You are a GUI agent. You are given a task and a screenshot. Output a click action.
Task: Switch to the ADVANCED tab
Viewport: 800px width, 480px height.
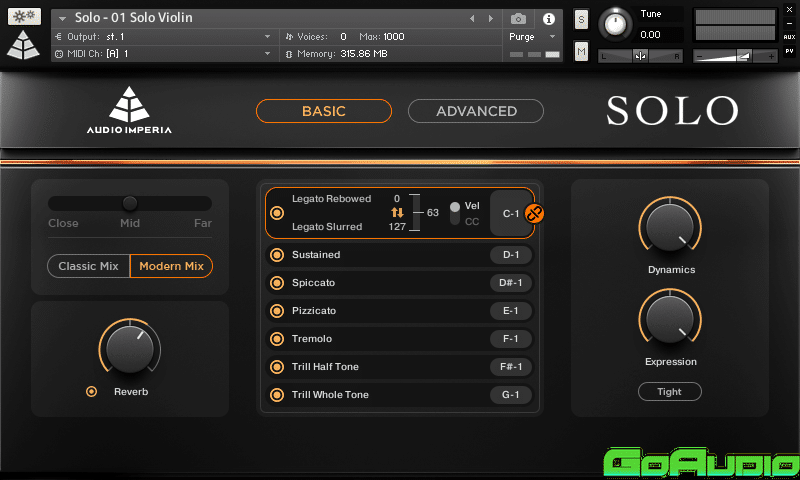[x=476, y=111]
